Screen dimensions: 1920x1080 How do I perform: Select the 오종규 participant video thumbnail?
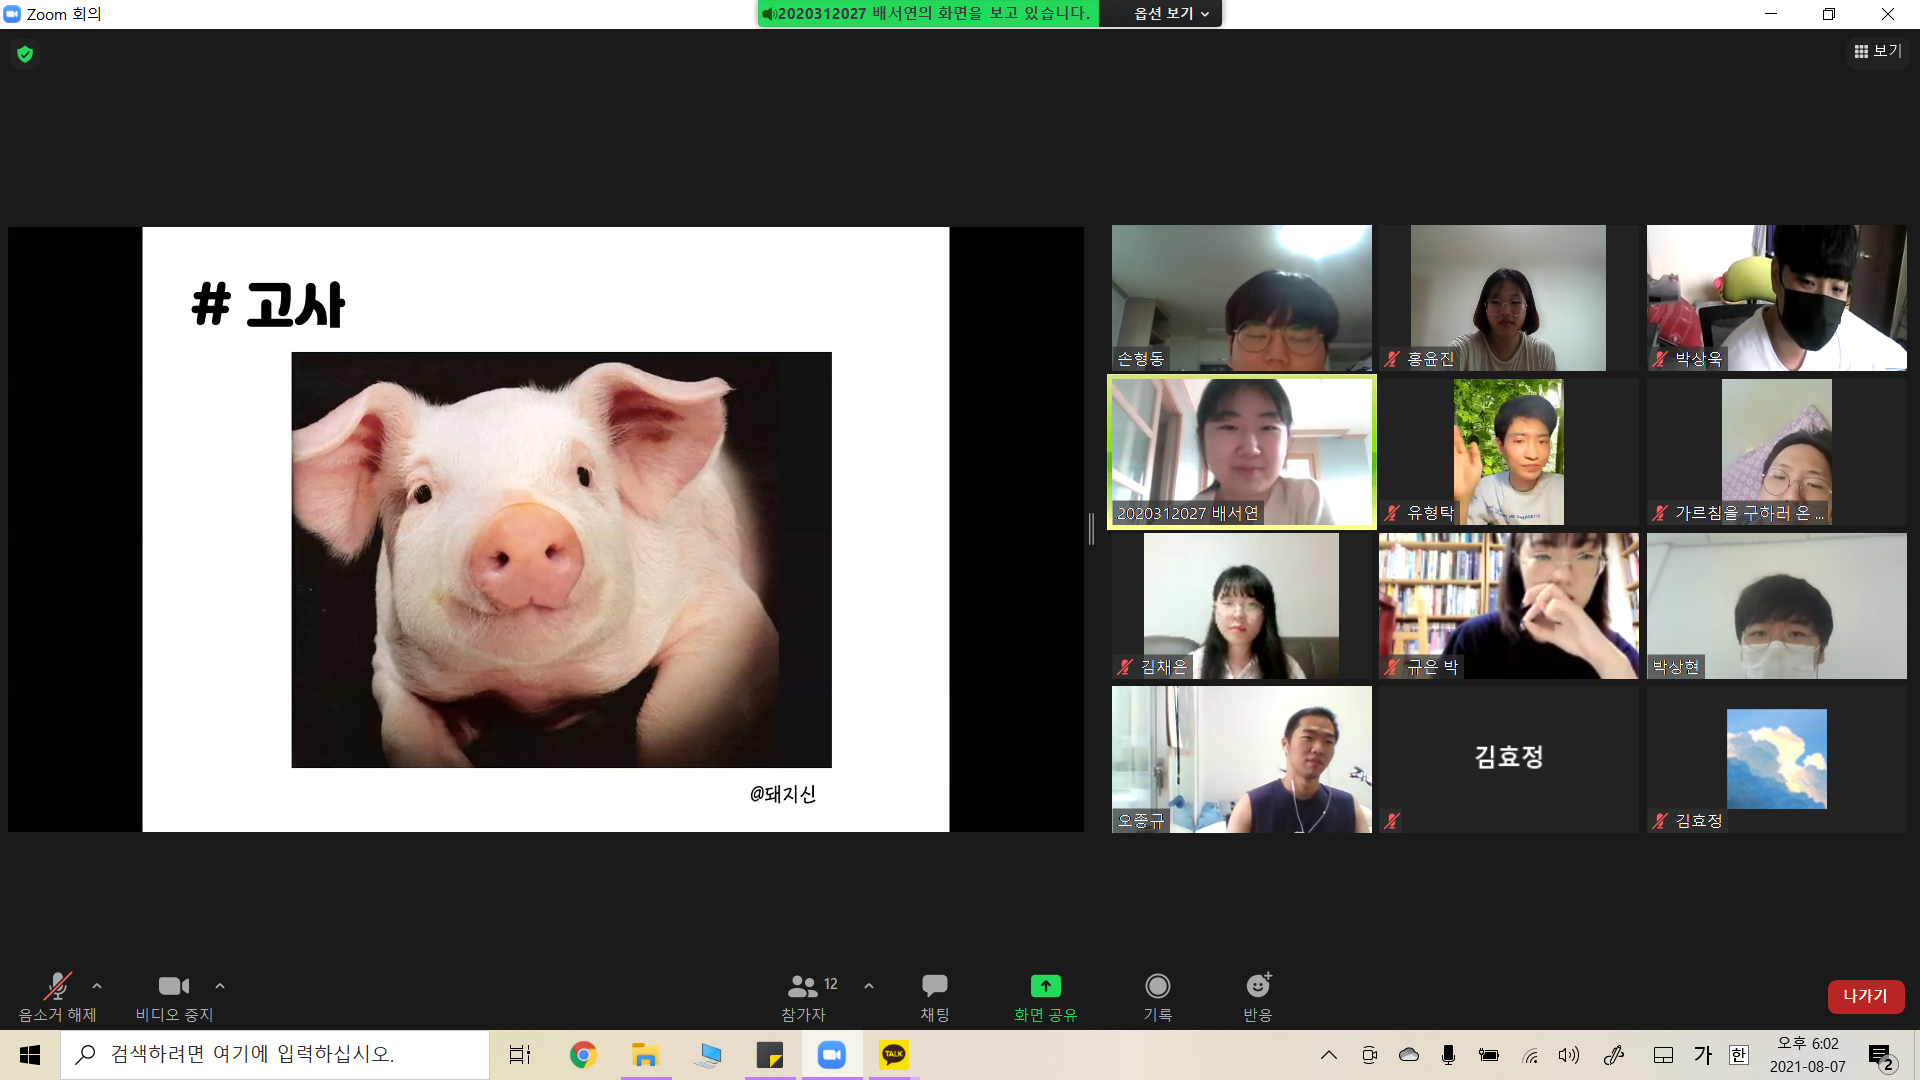coord(1241,759)
